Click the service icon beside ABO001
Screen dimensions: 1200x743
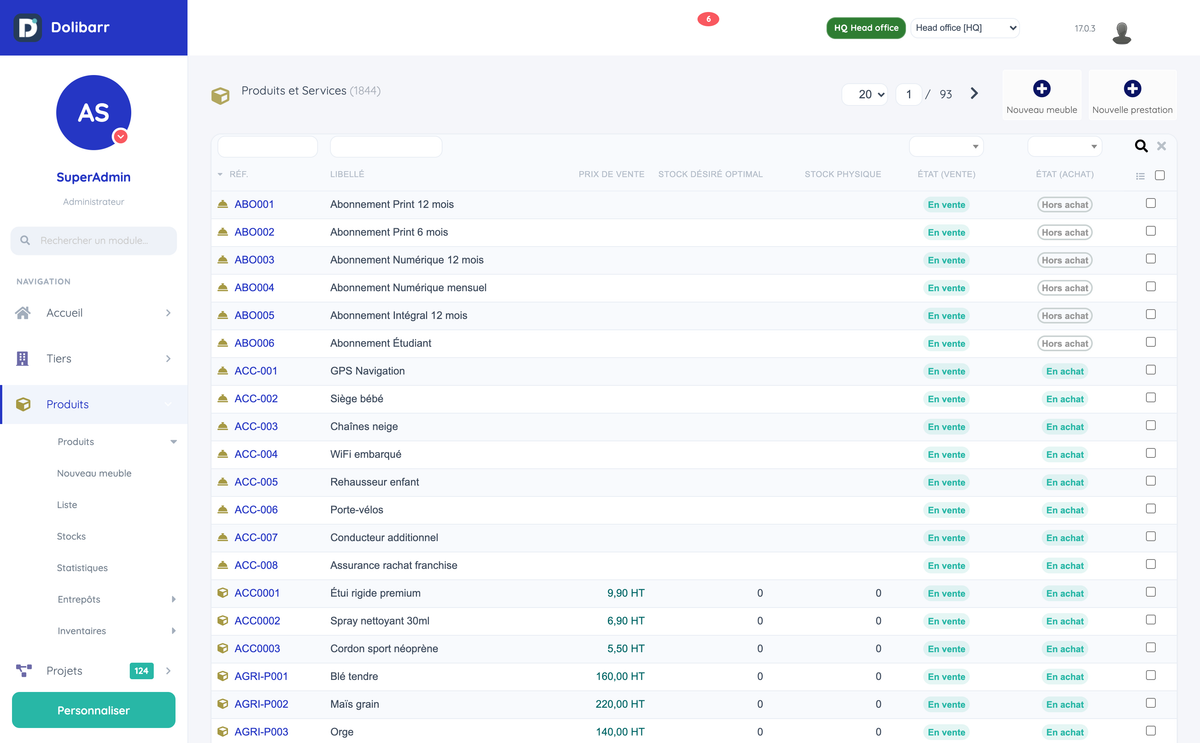pyautogui.click(x=223, y=204)
